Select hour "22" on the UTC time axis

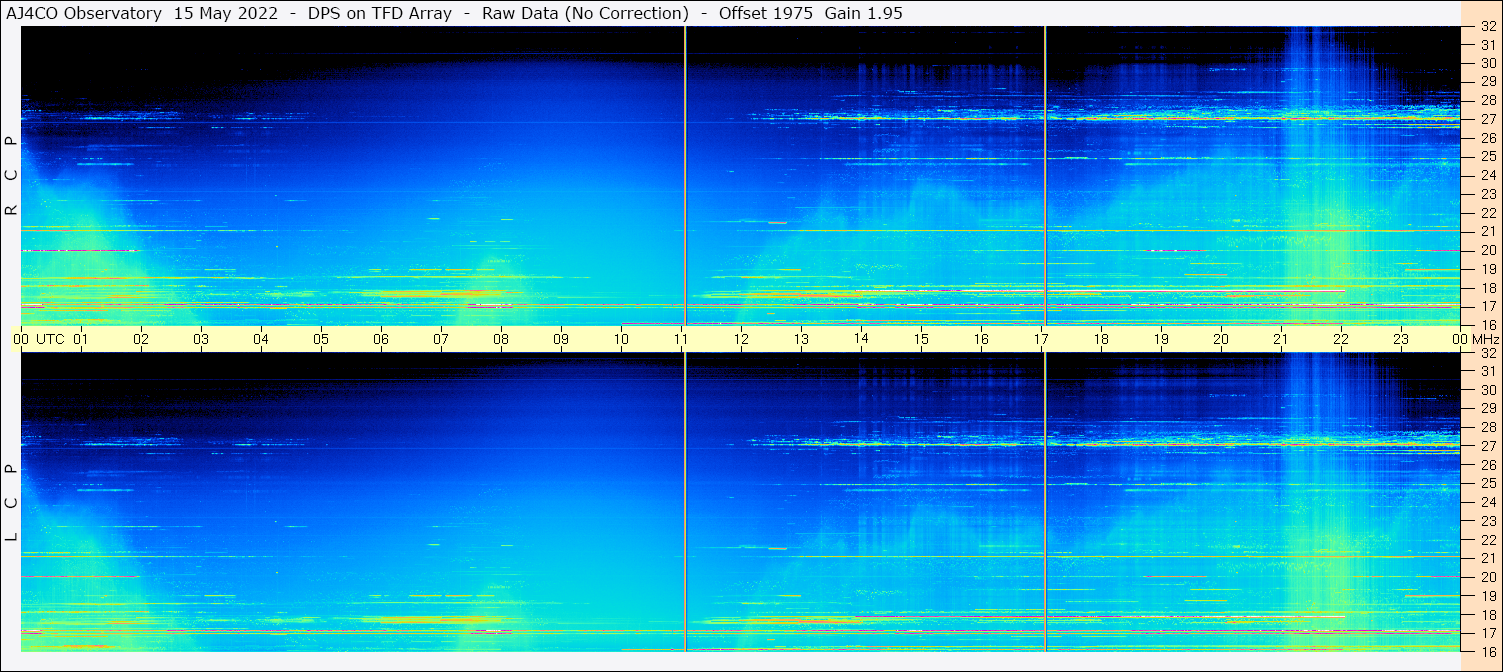point(1341,339)
